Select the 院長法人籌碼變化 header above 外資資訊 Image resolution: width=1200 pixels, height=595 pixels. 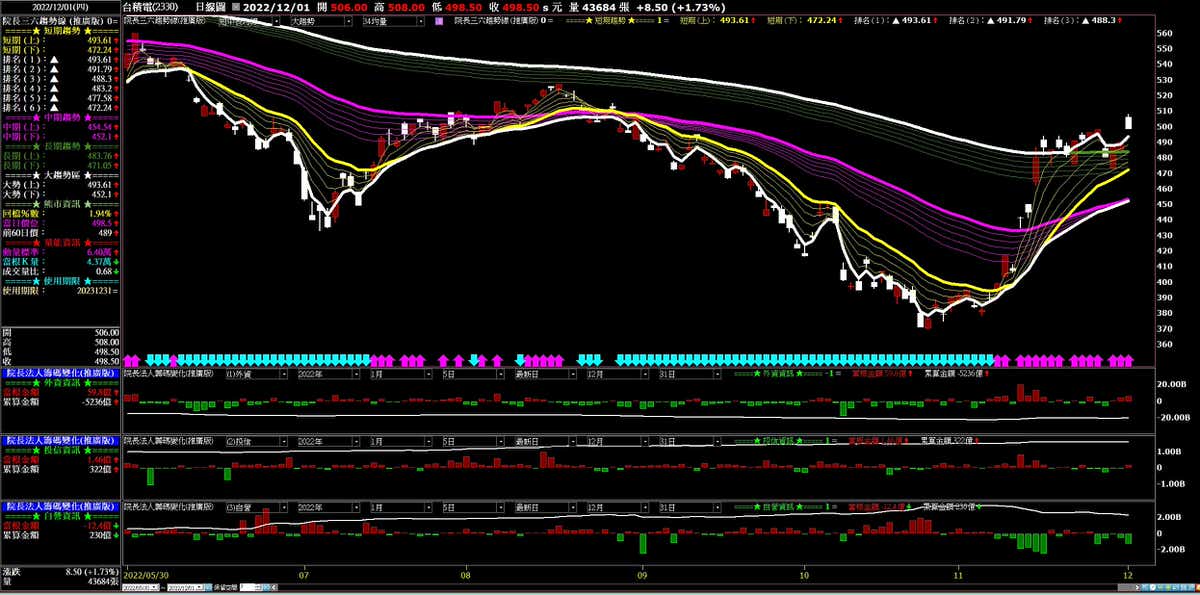coord(60,371)
